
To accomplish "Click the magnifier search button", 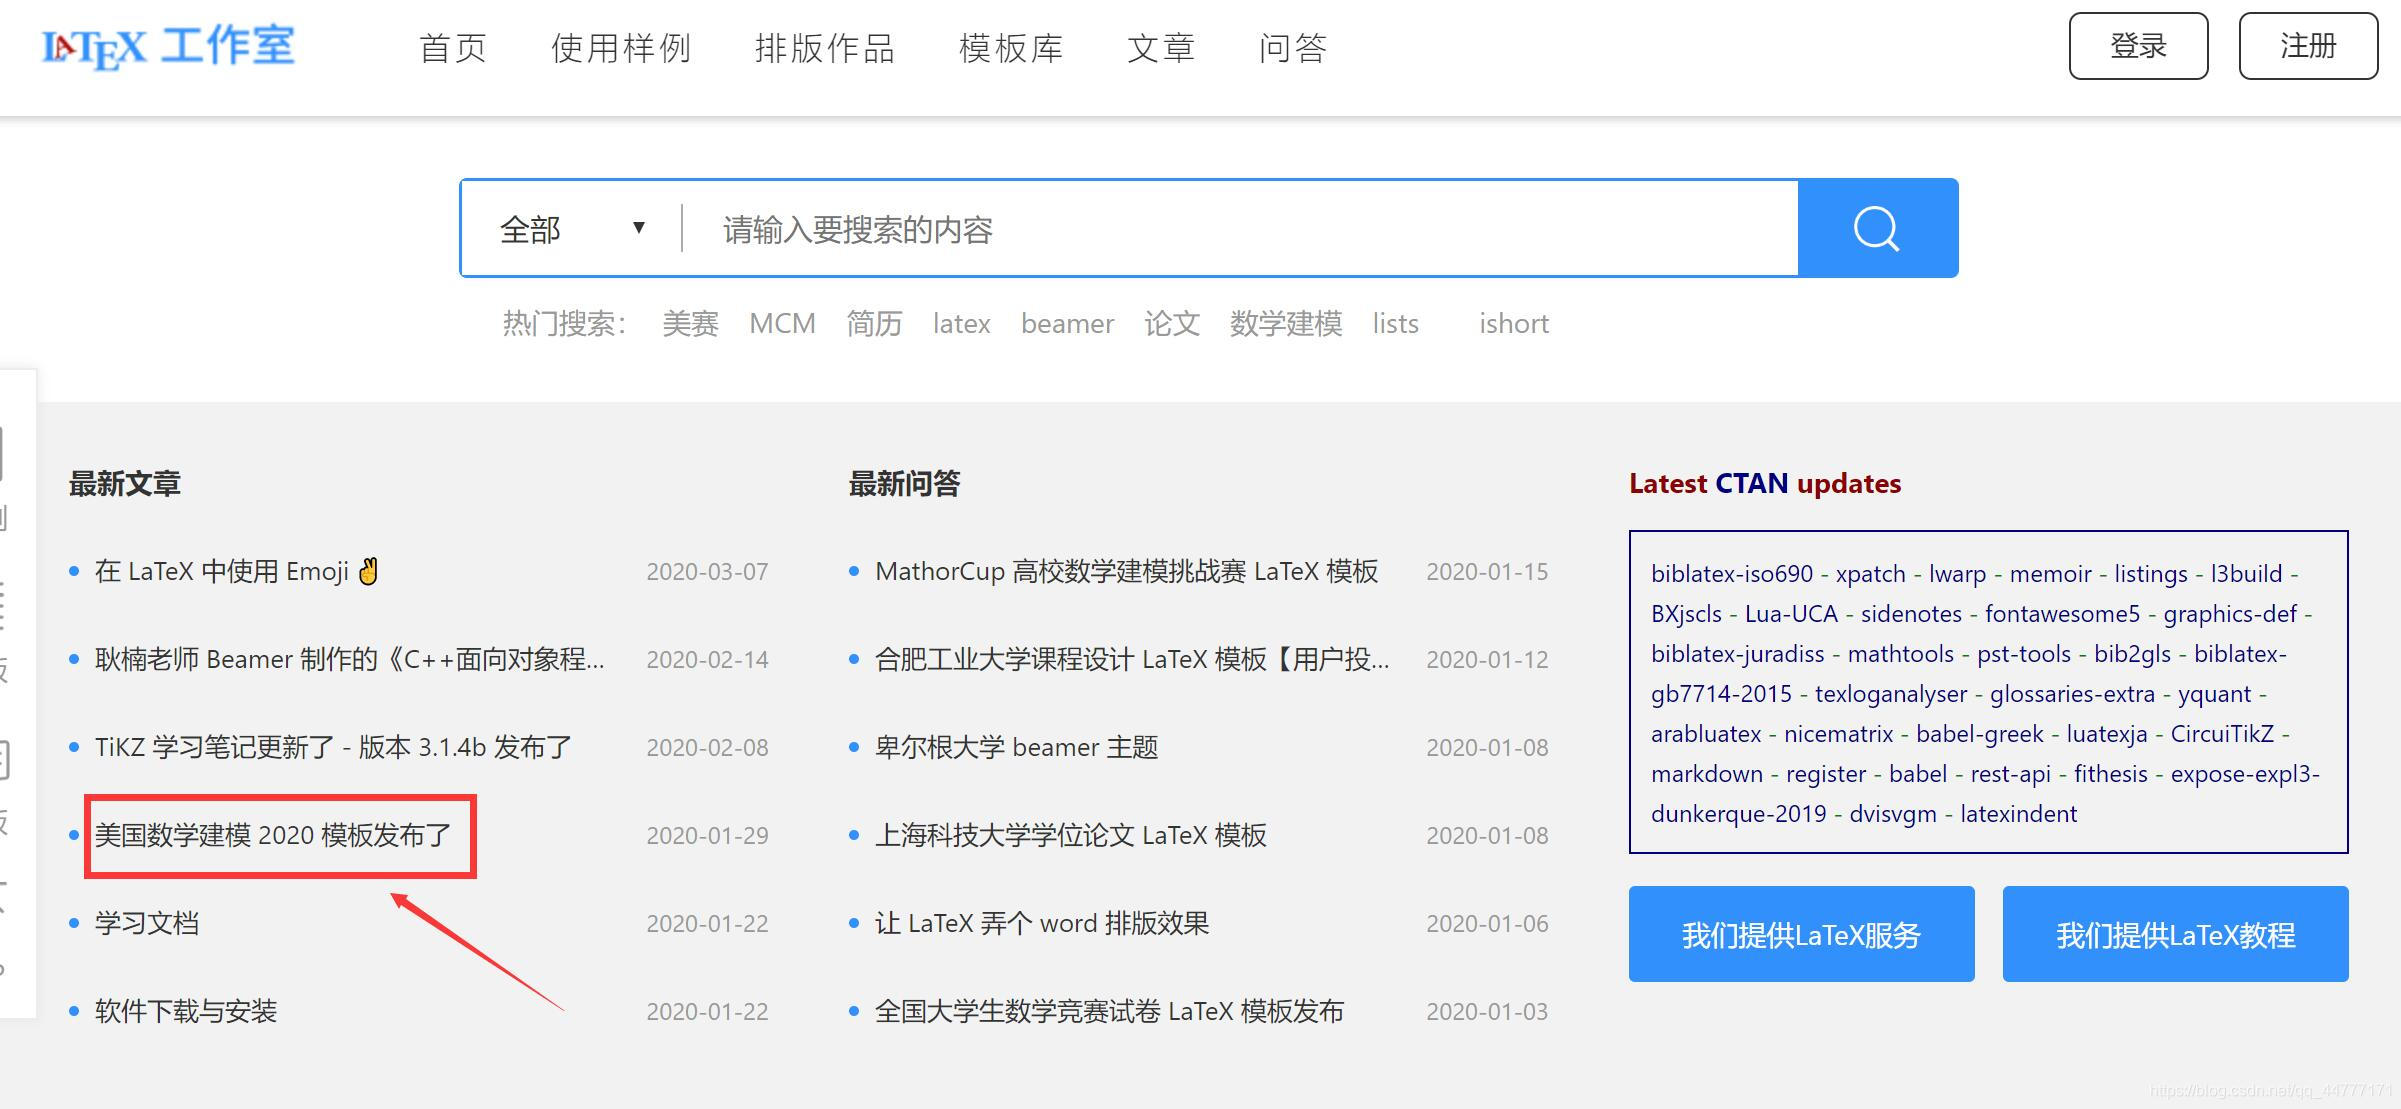I will [x=1877, y=228].
